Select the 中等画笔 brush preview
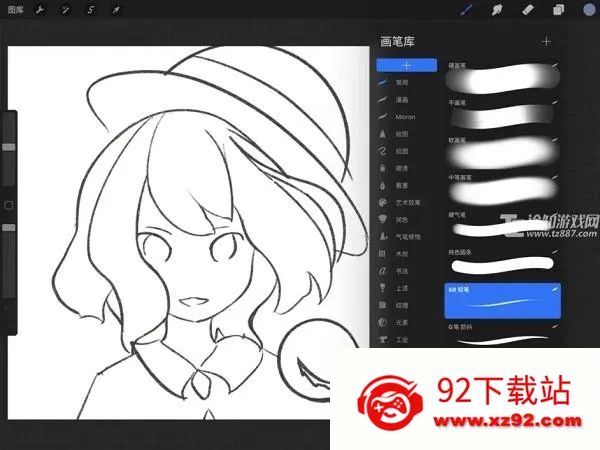The height and width of the screenshot is (450, 600). coord(502,190)
